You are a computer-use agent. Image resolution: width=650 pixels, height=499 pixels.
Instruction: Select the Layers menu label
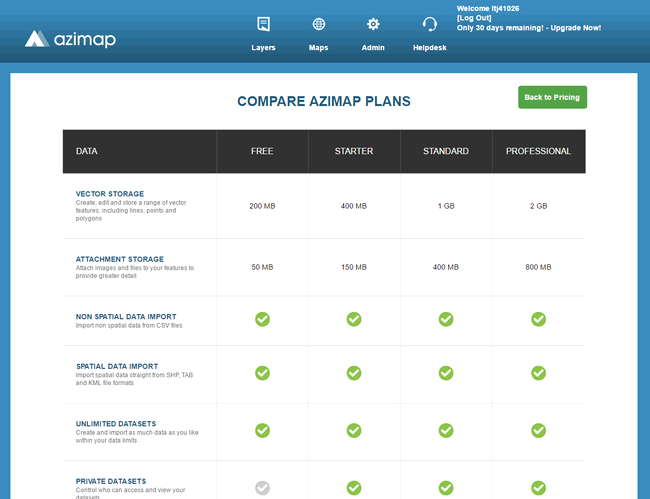pyautogui.click(x=263, y=48)
